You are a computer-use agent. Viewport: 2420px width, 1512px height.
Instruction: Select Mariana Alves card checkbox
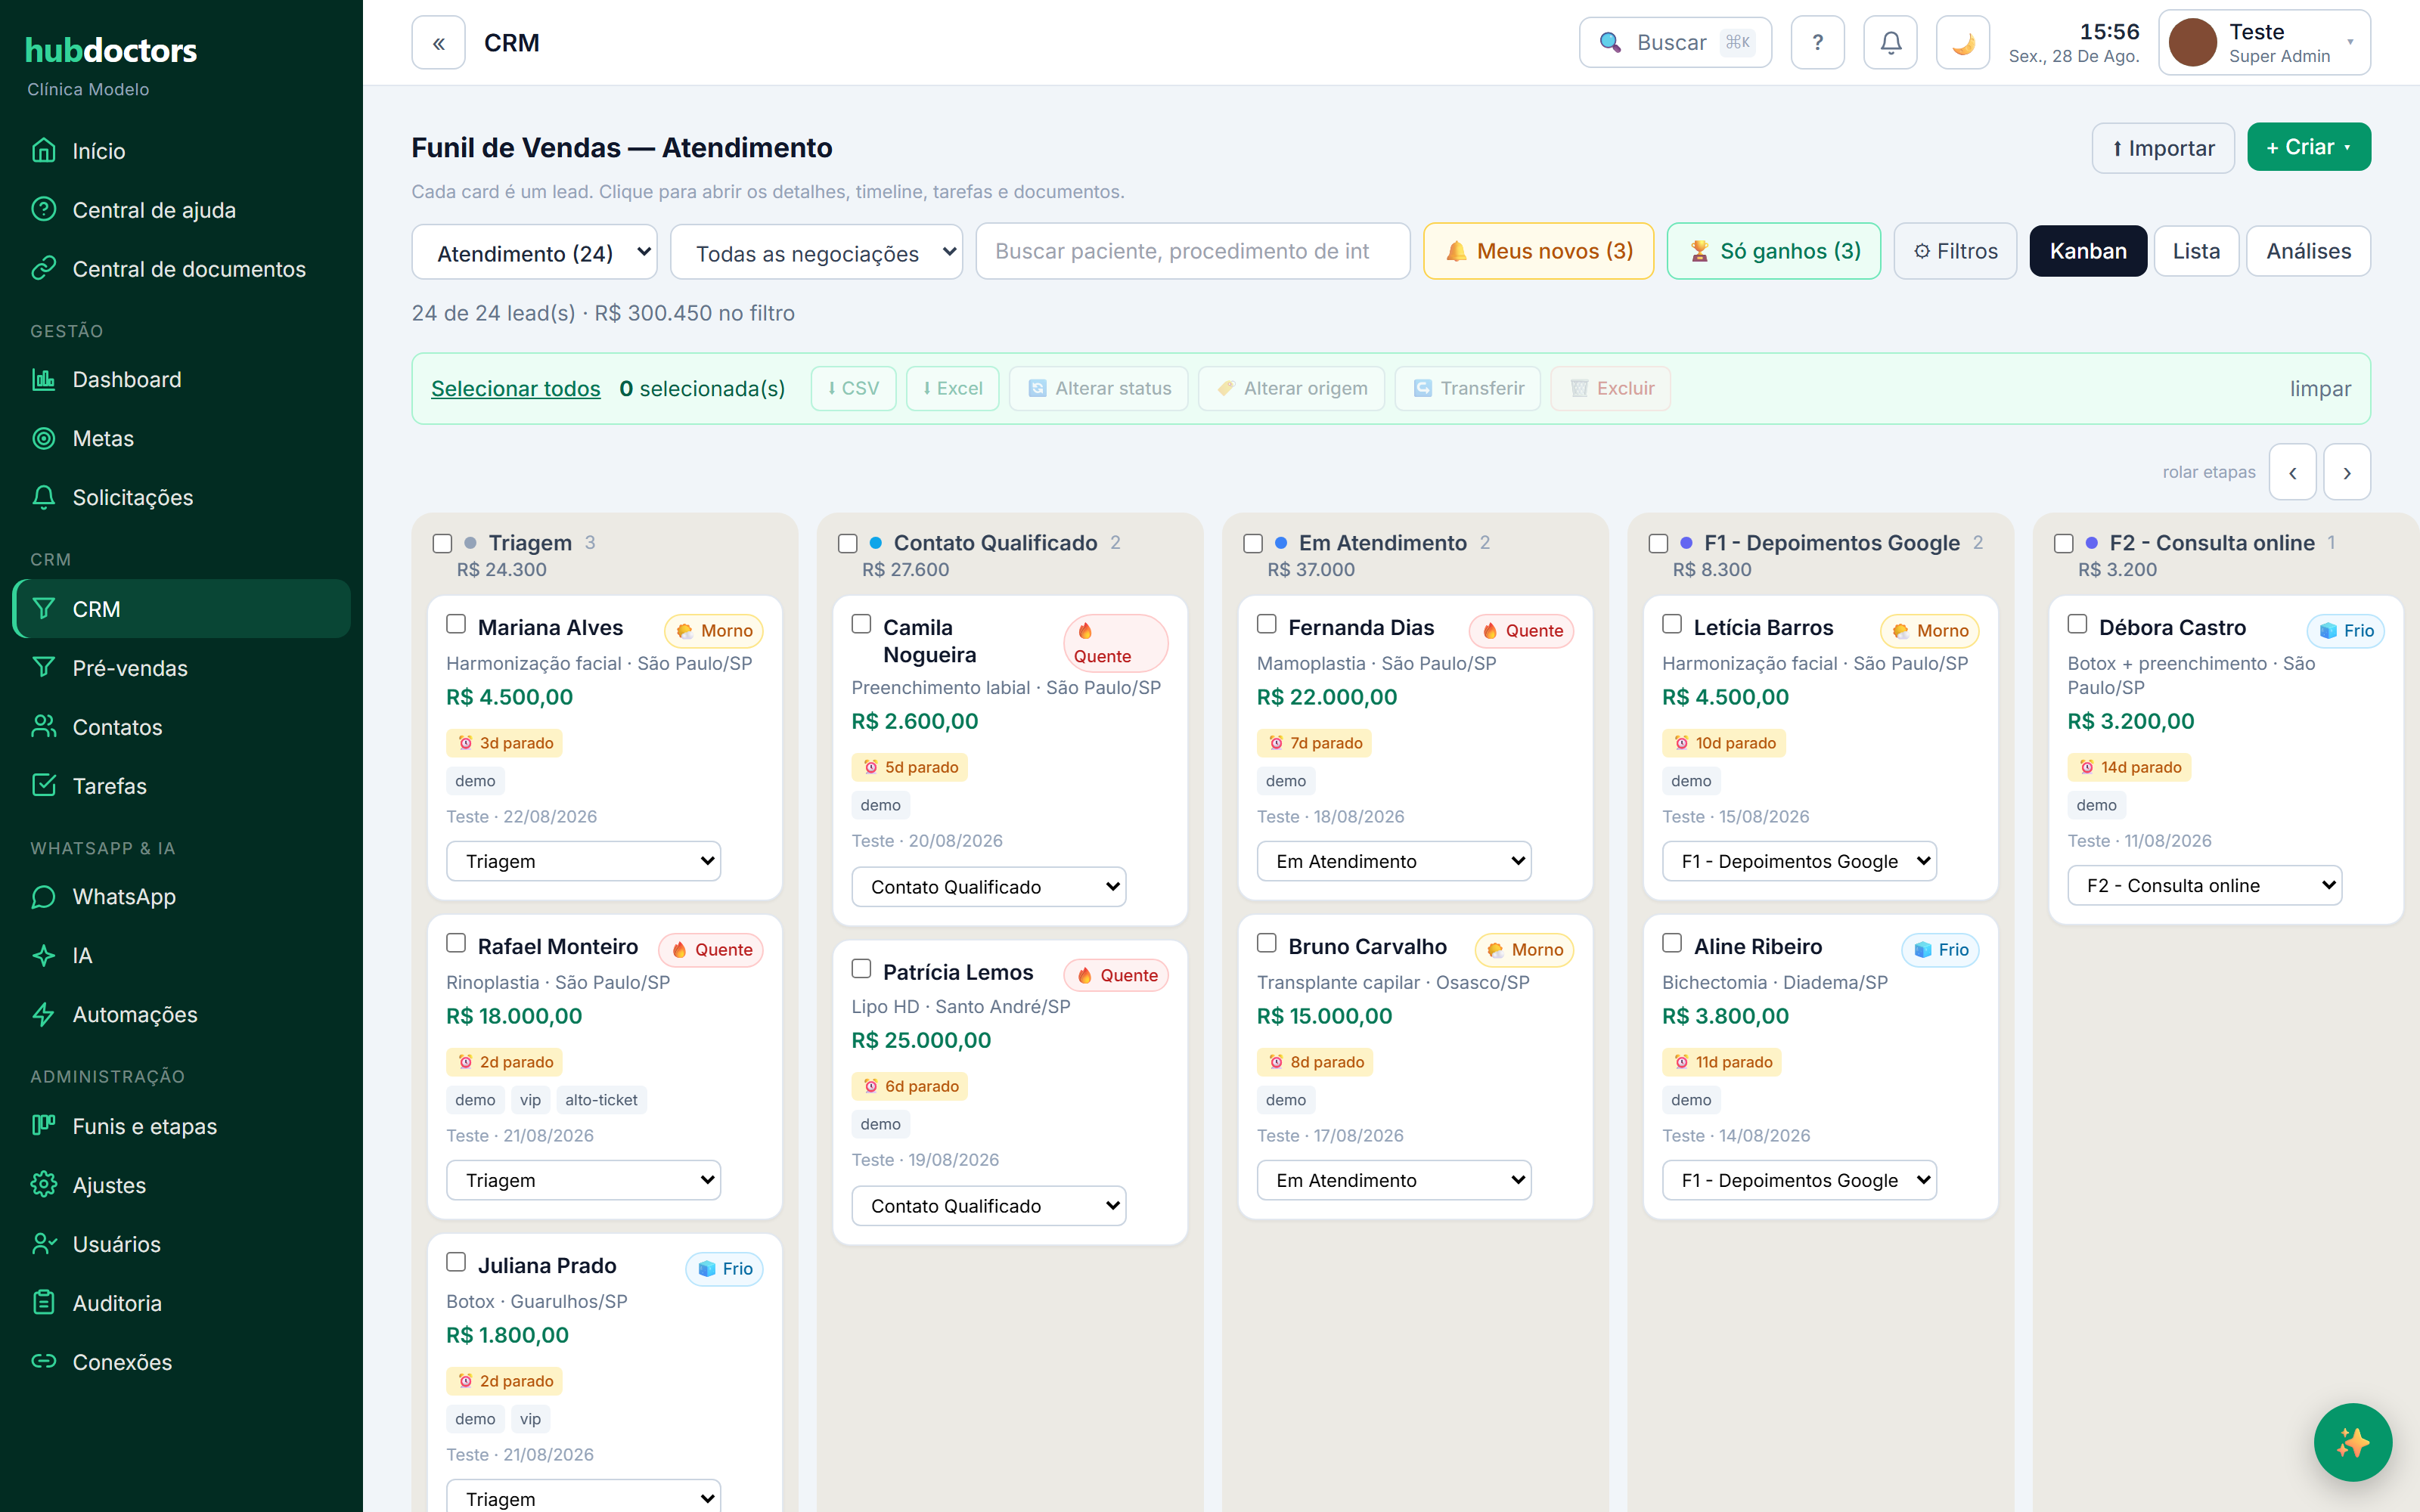456,624
